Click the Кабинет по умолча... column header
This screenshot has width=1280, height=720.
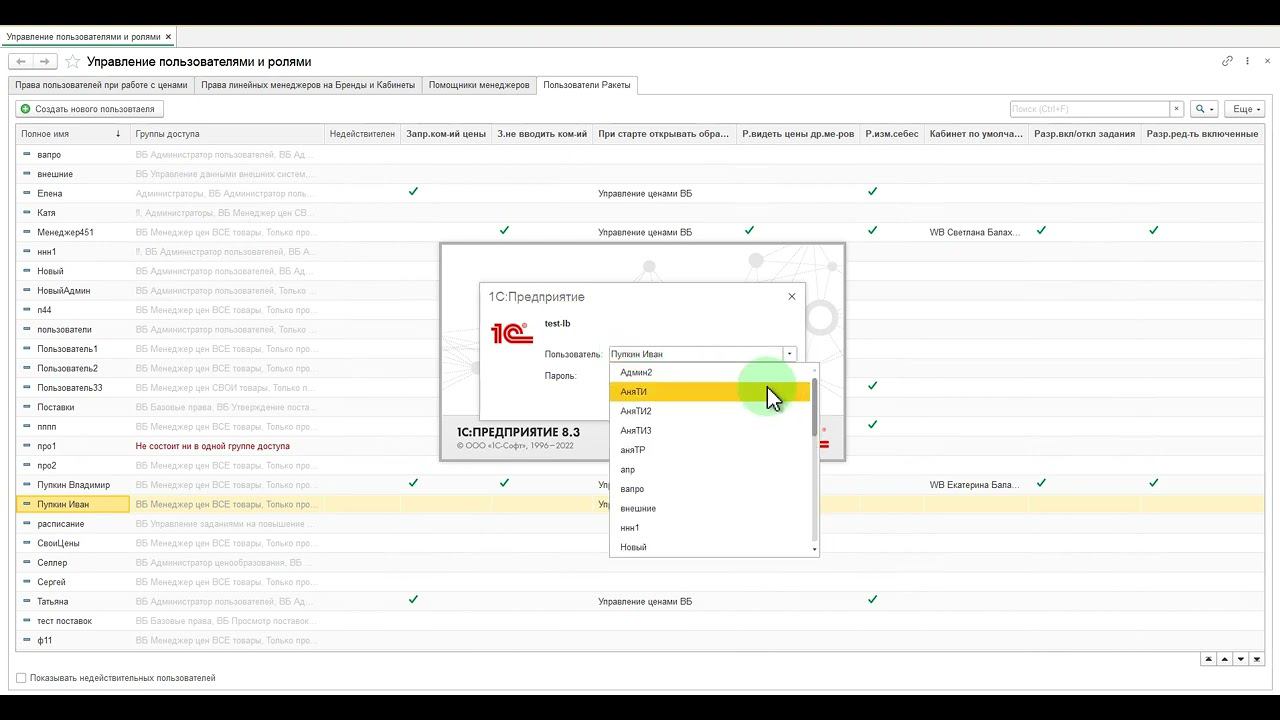[976, 134]
